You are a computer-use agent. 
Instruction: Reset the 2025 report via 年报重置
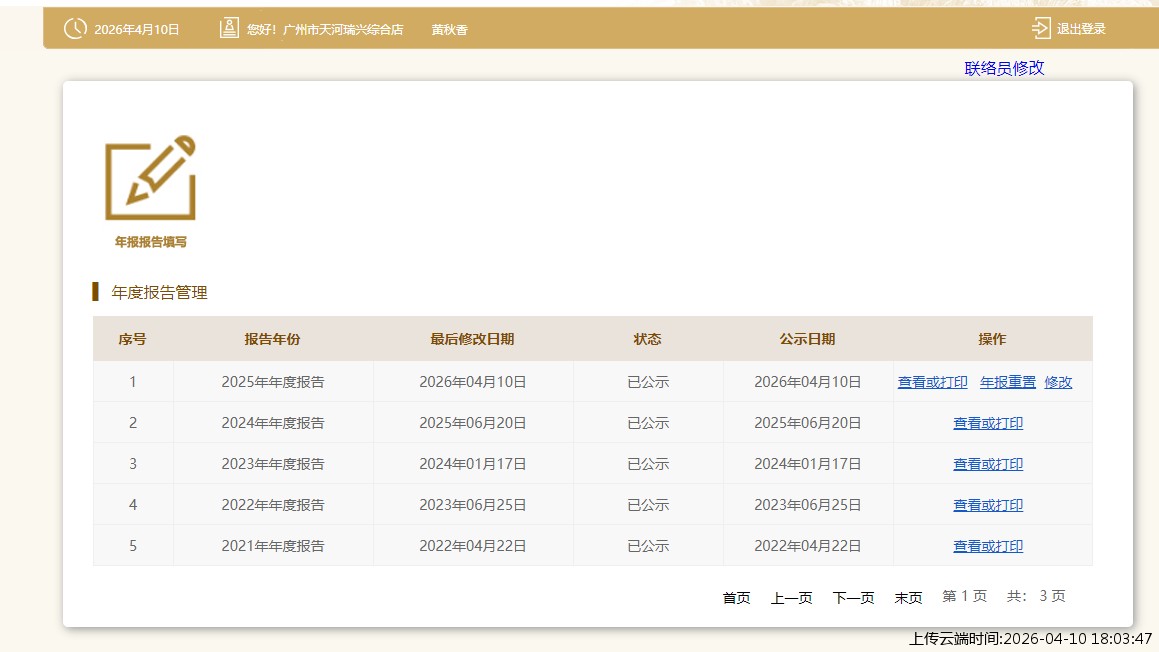click(x=1008, y=382)
